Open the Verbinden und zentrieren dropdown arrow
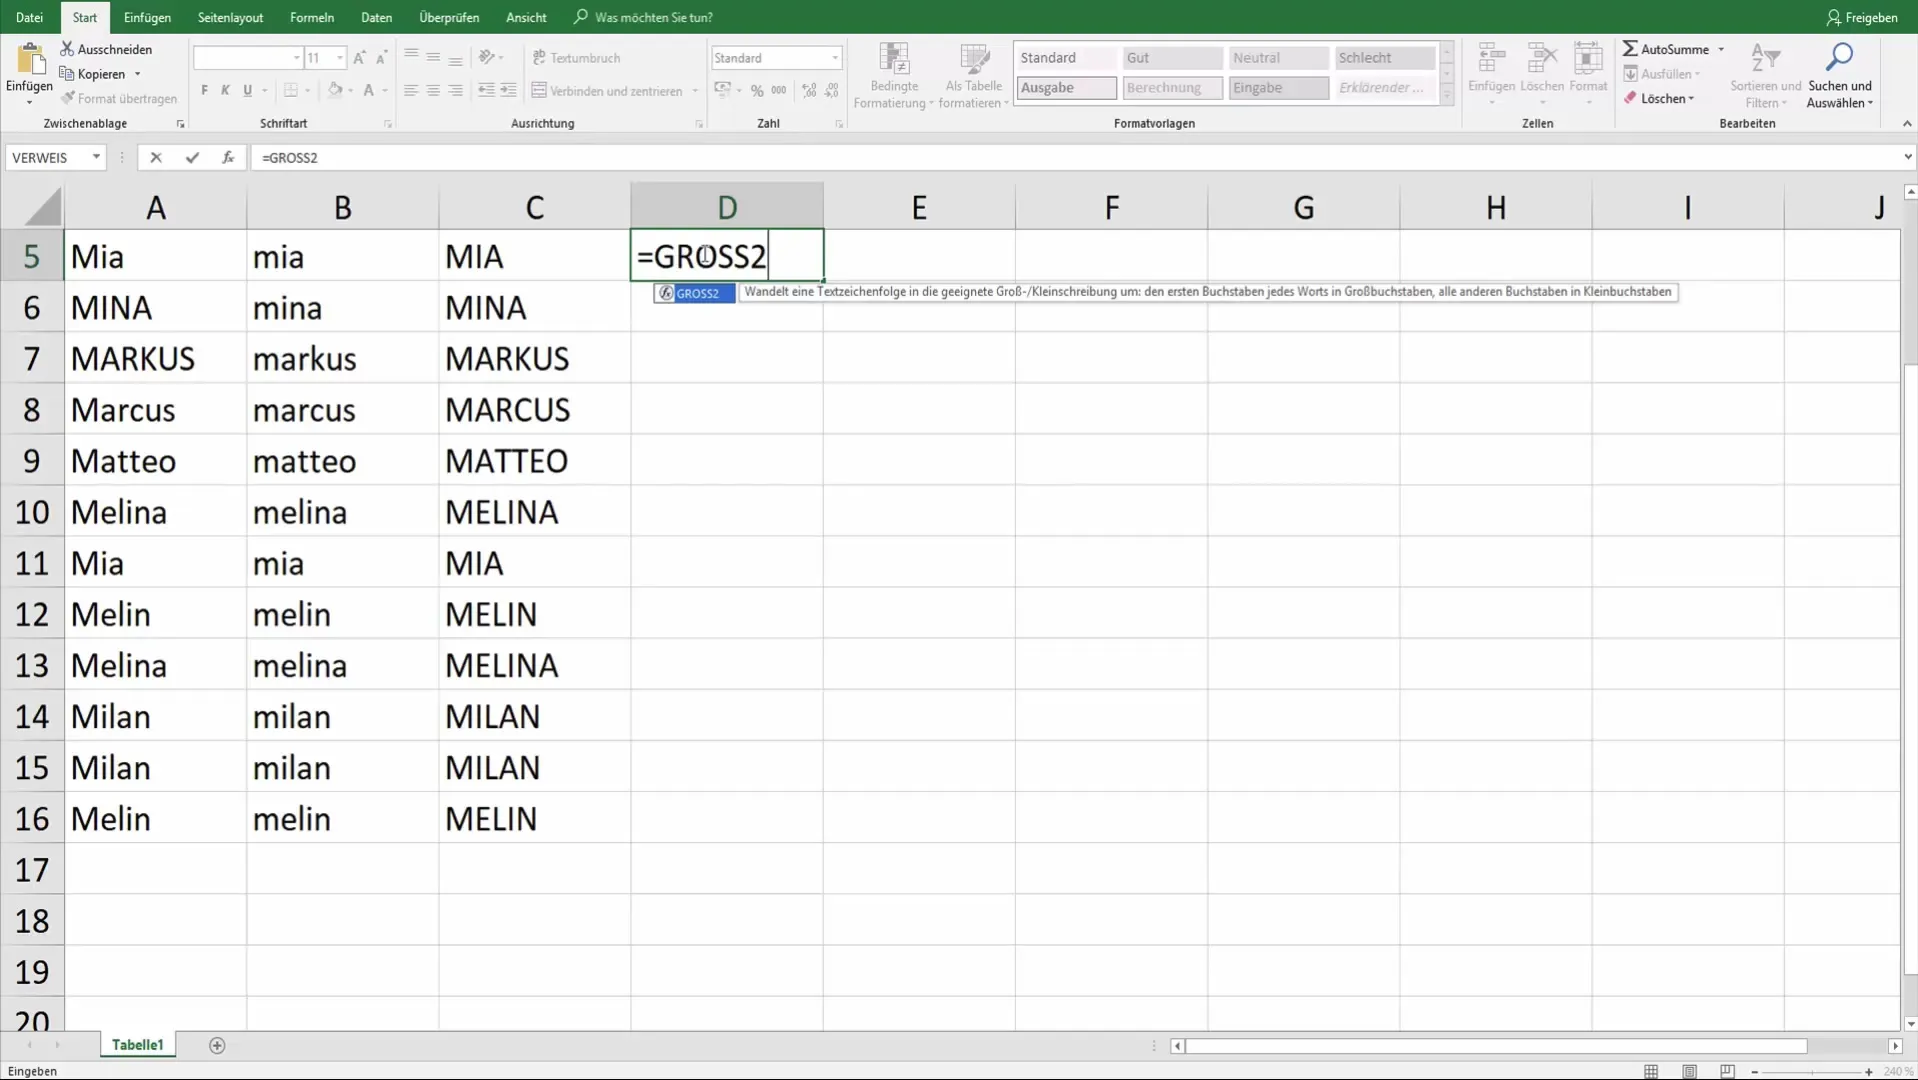The image size is (1918, 1080). click(695, 91)
